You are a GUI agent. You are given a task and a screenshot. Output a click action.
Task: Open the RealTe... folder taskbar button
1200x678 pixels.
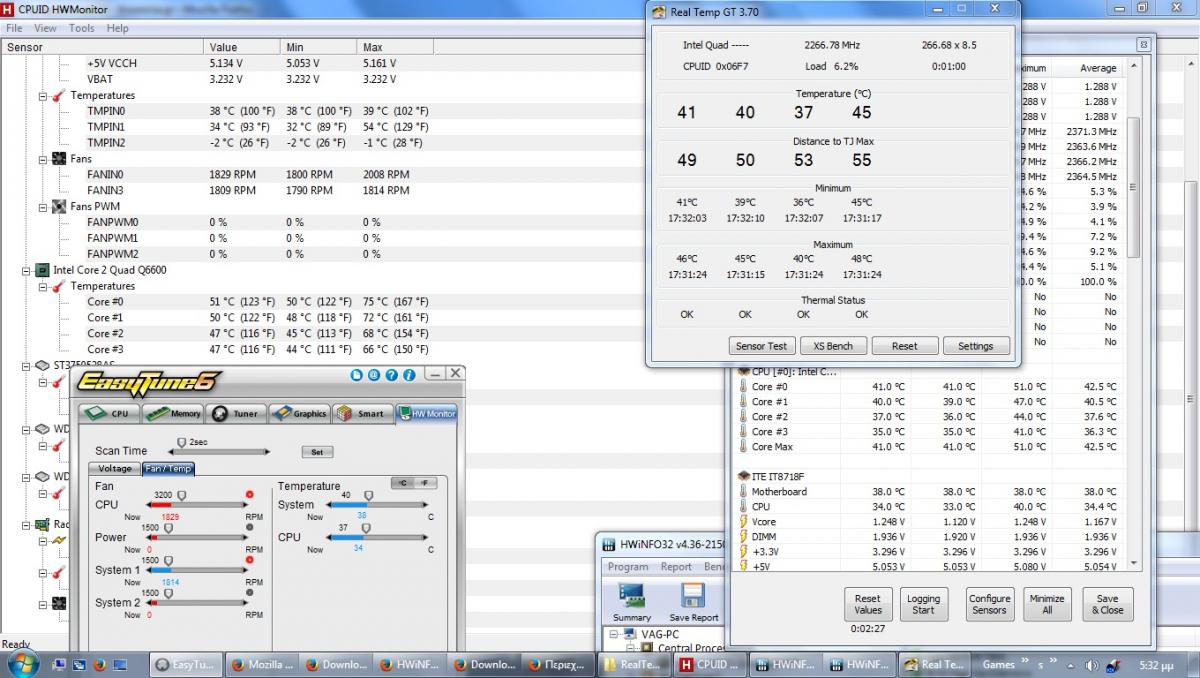click(x=635, y=664)
